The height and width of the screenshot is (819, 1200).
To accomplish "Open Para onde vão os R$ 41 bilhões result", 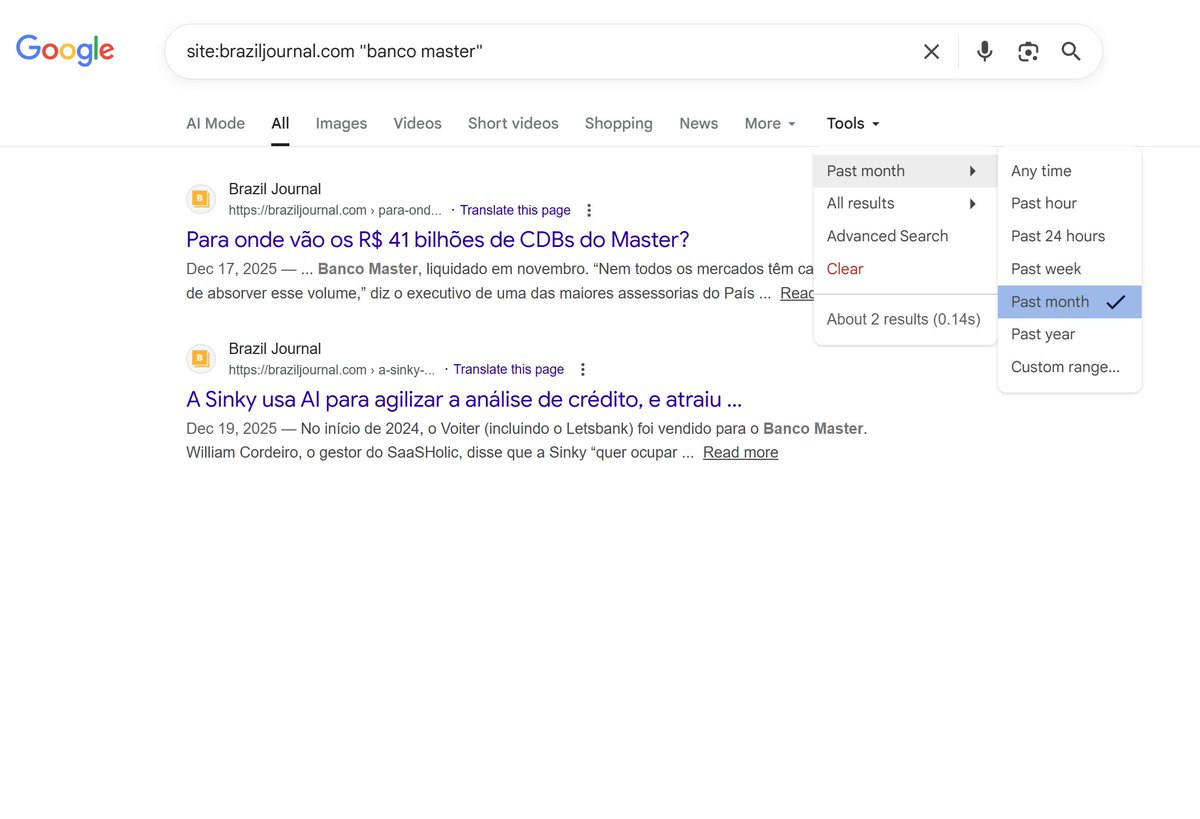I will (x=437, y=240).
